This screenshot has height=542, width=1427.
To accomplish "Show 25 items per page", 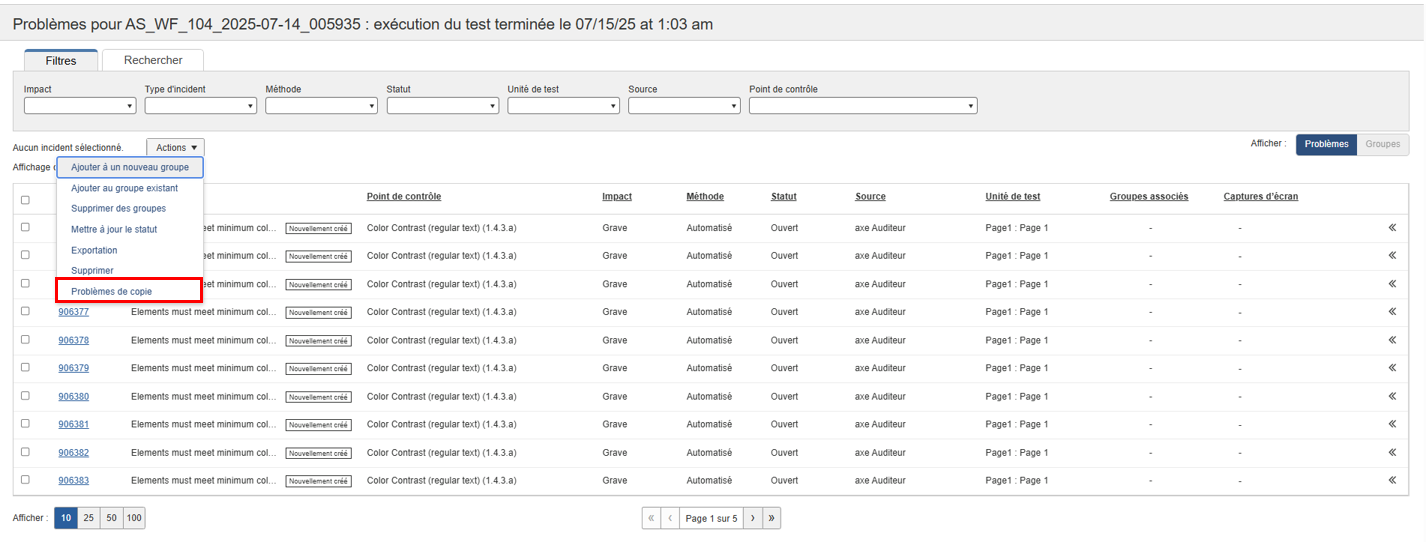I will (x=89, y=518).
